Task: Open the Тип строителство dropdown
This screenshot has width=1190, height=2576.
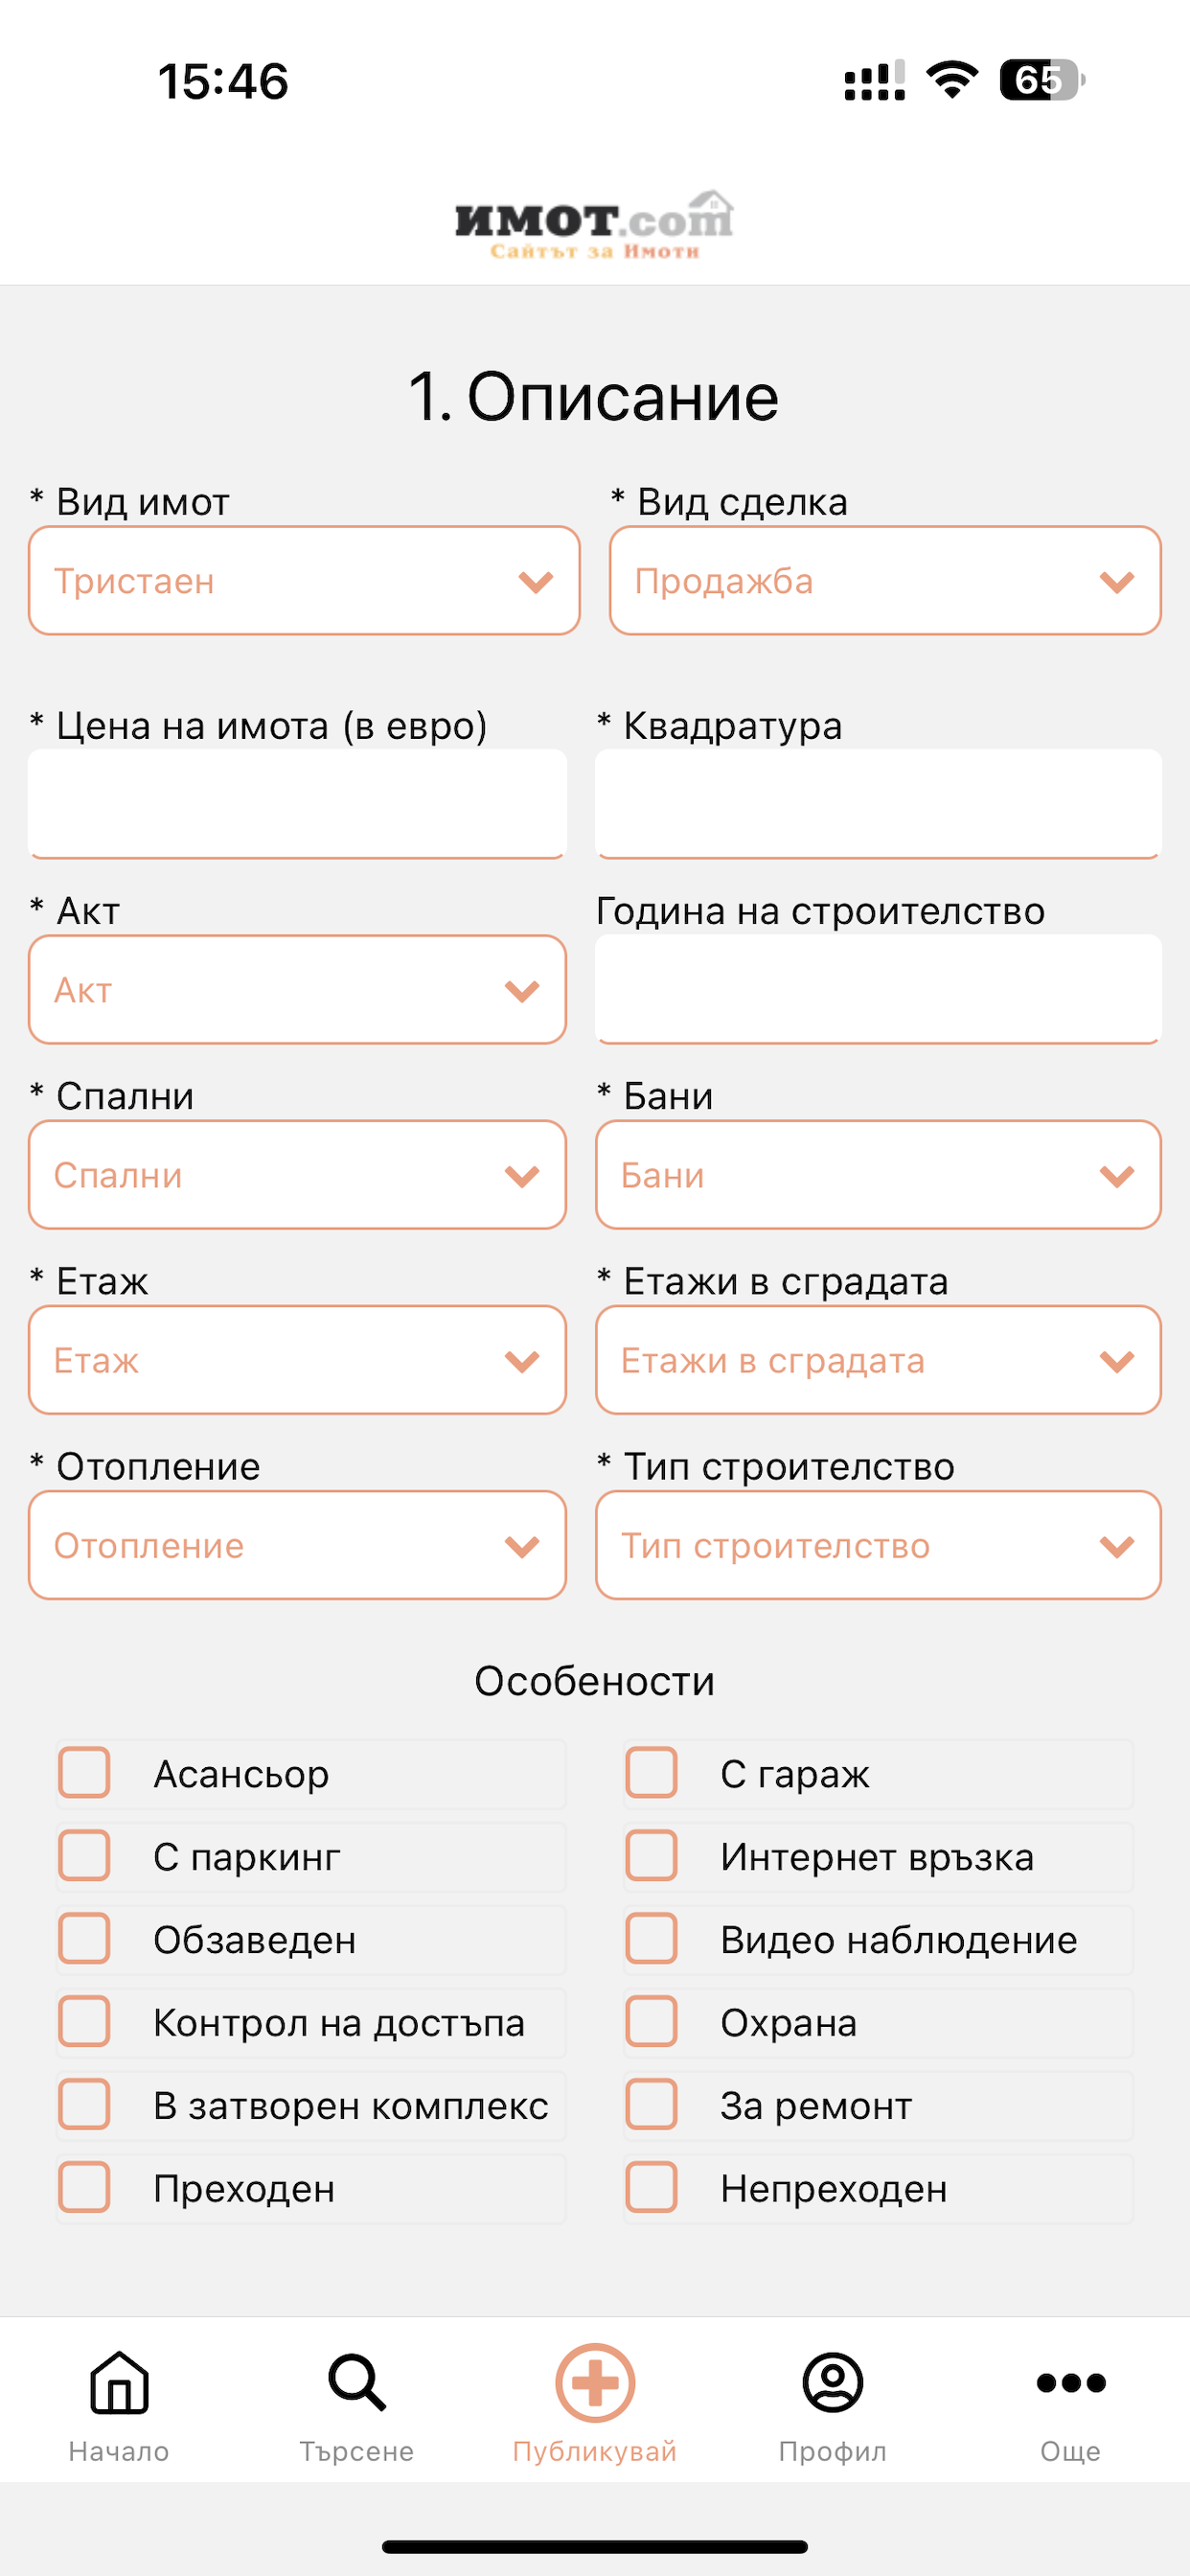Action: [x=878, y=1545]
